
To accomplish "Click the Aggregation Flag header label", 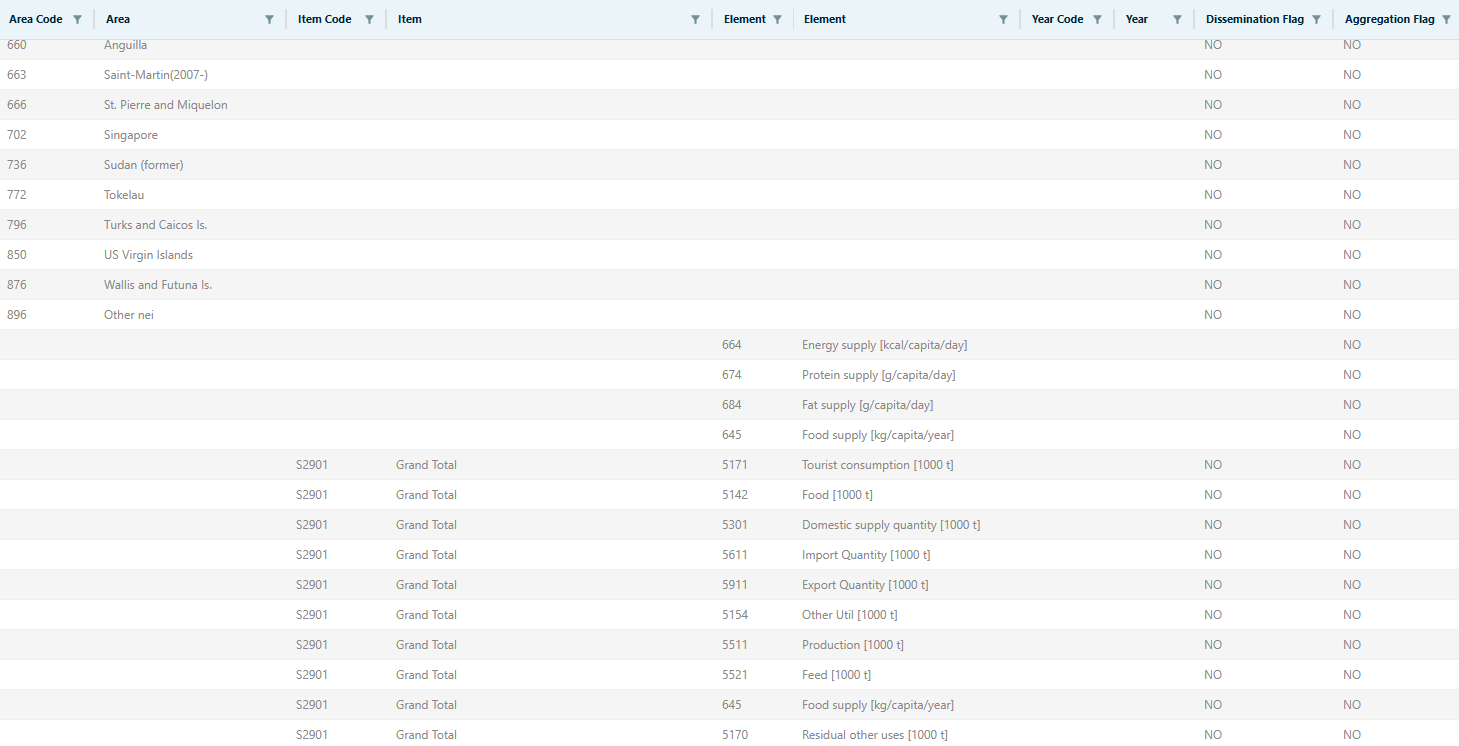I will [x=1389, y=19].
